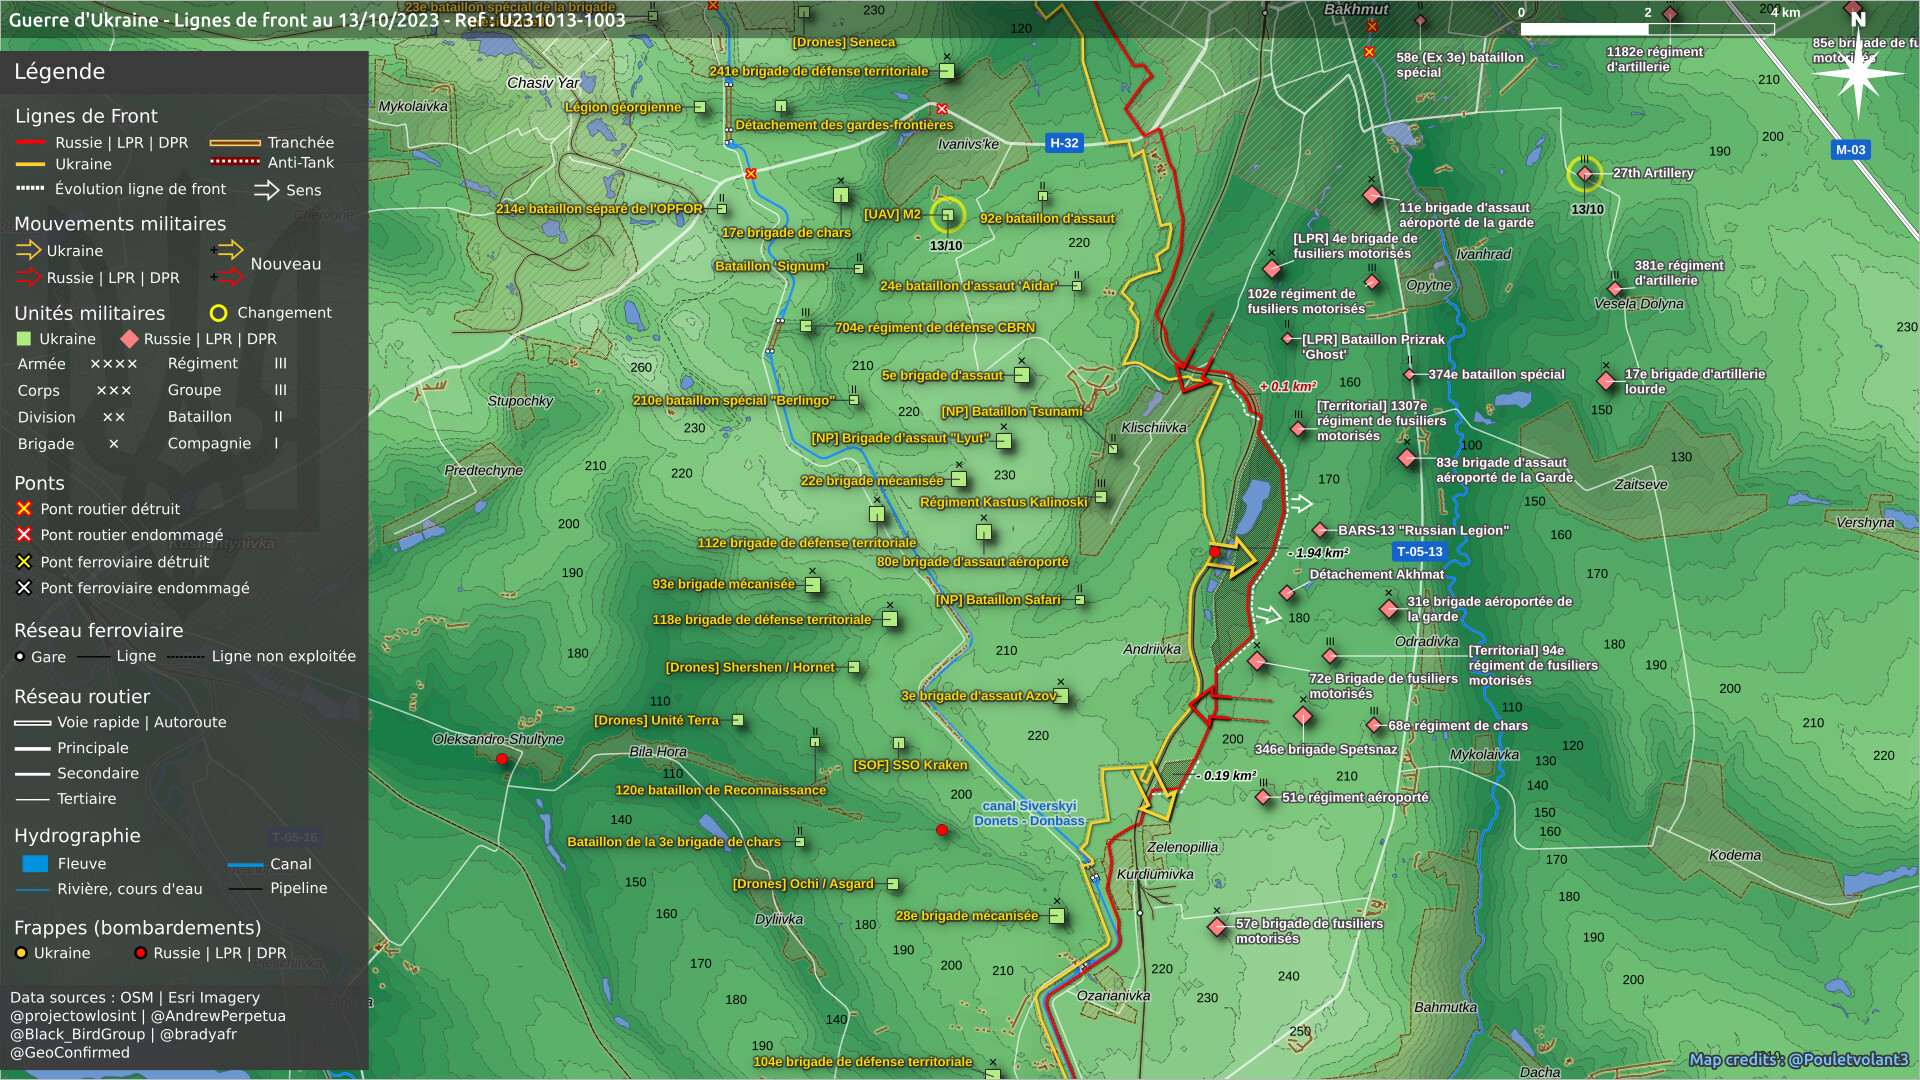Click the destroyed road bridge legend icon
1920x1080 pixels.
[24, 509]
